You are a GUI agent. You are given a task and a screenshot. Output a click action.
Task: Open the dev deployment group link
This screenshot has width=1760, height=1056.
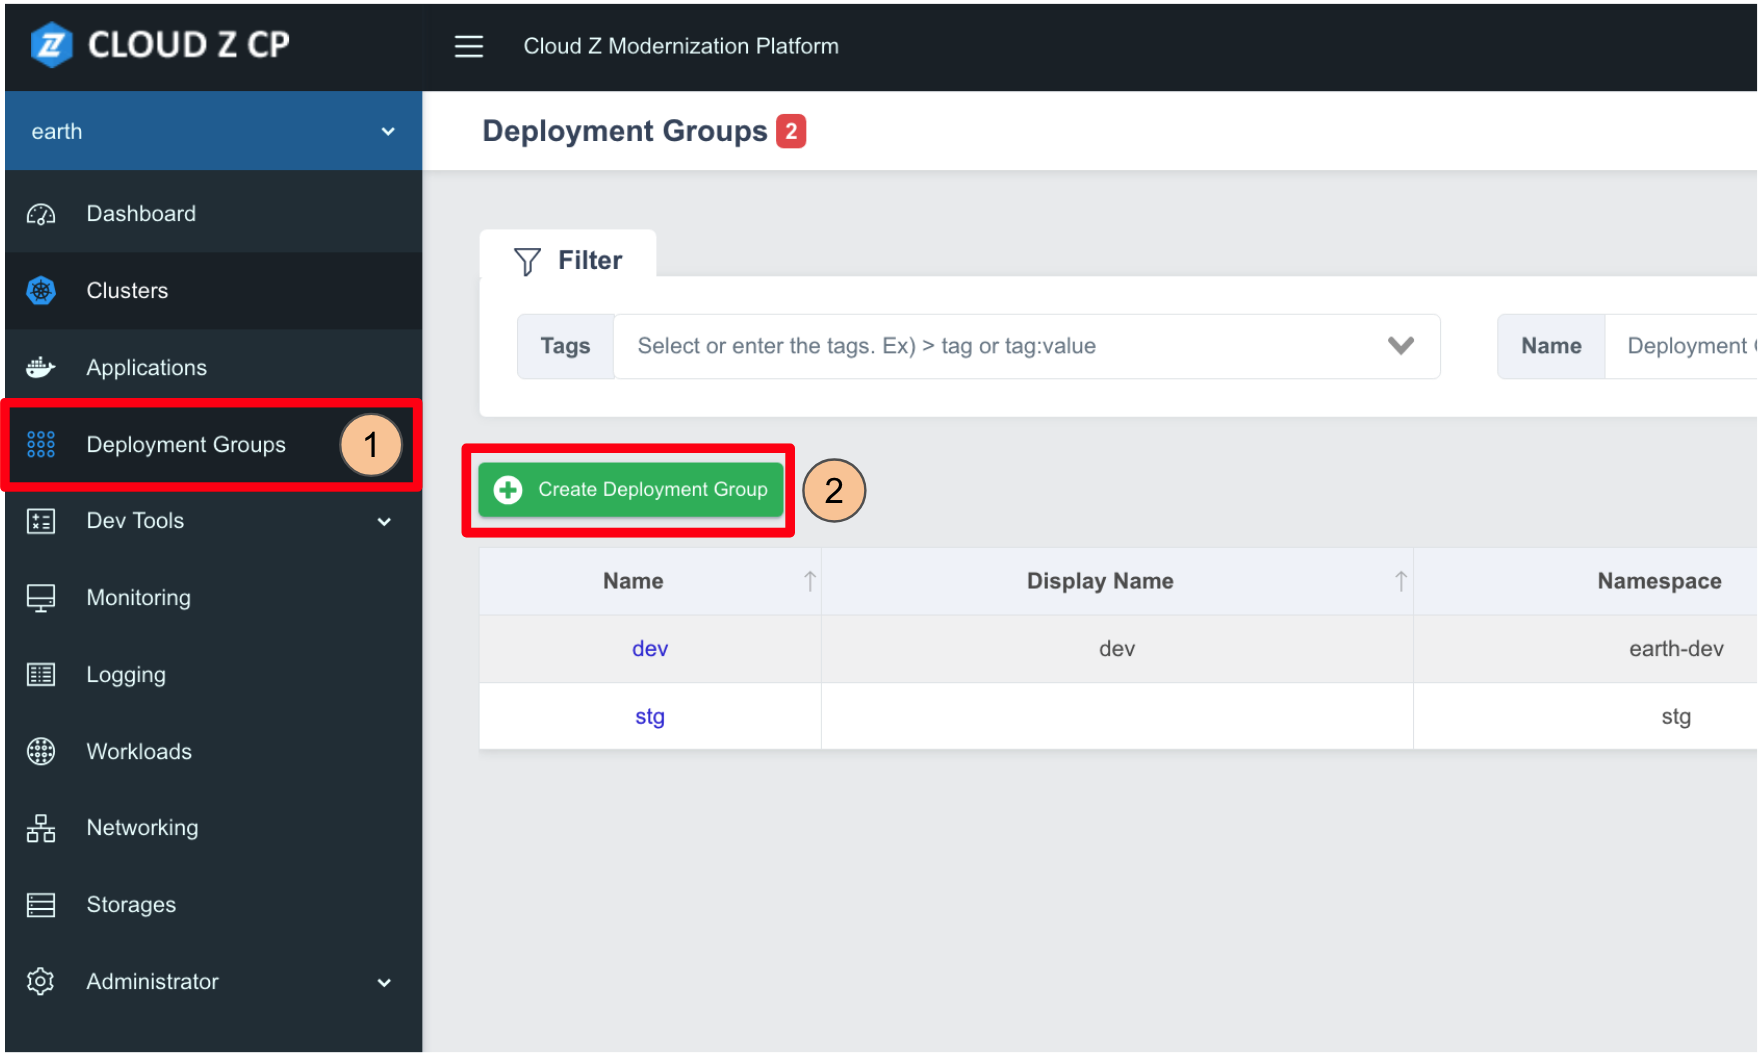coord(650,649)
